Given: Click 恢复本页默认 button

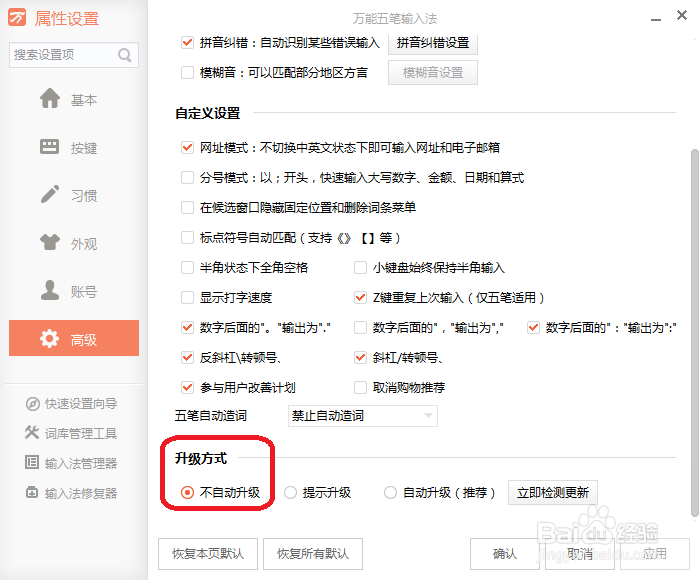Looking at the screenshot, I should pyautogui.click(x=208, y=554).
